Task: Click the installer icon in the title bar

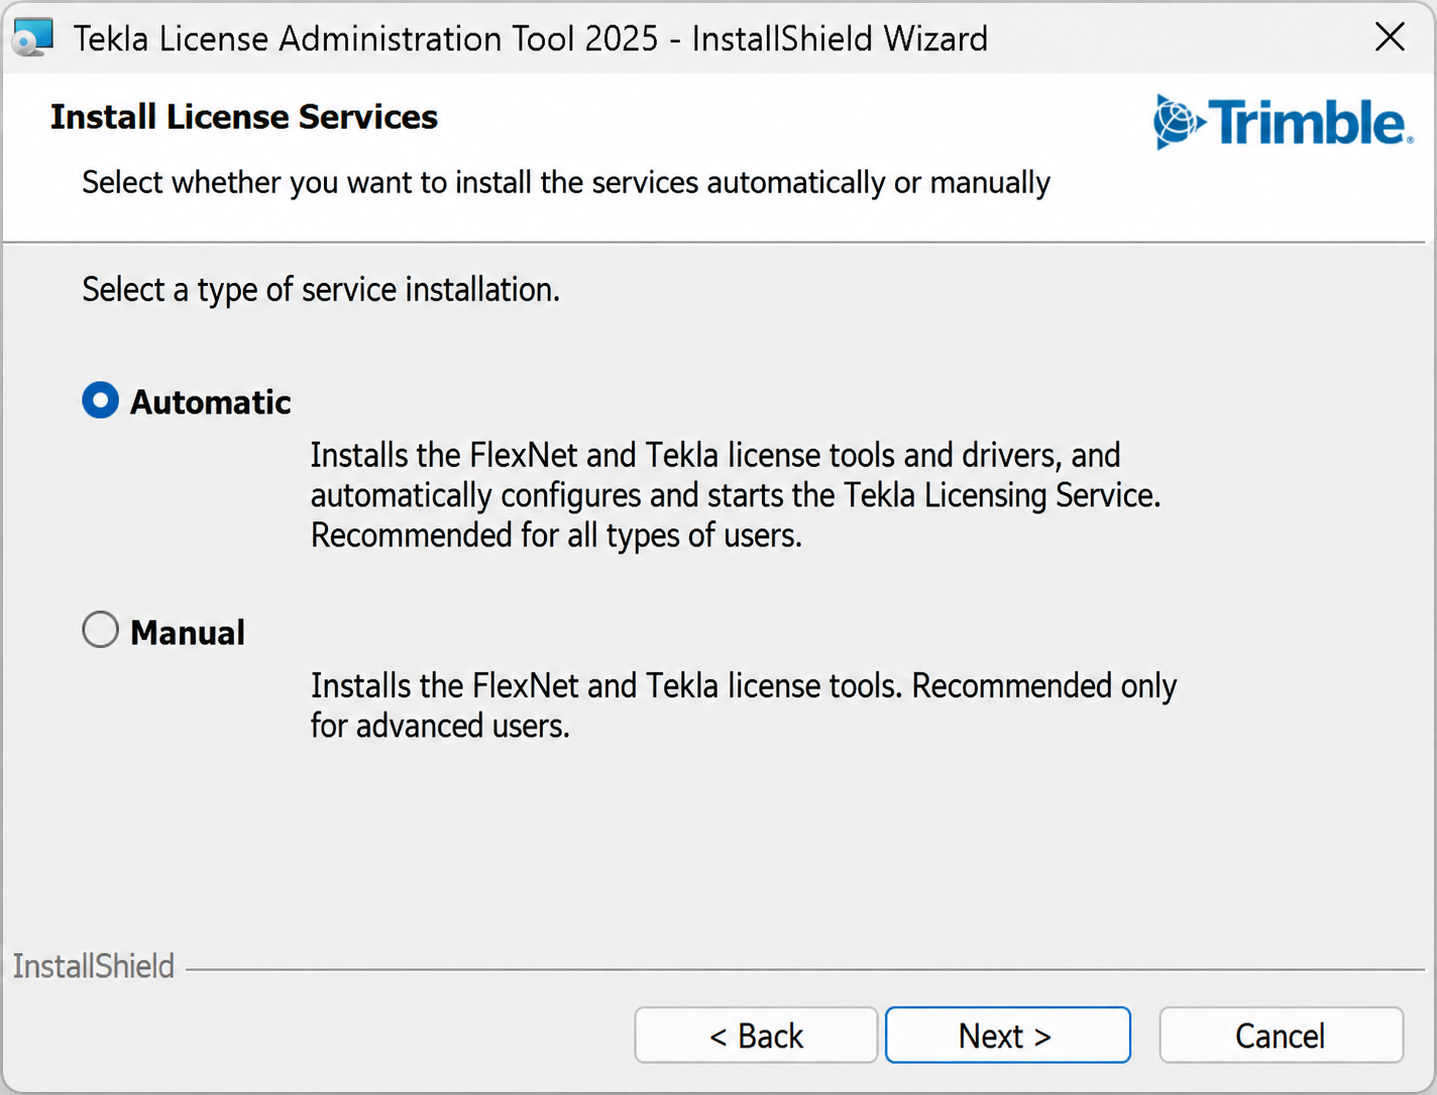Action: click(x=33, y=38)
